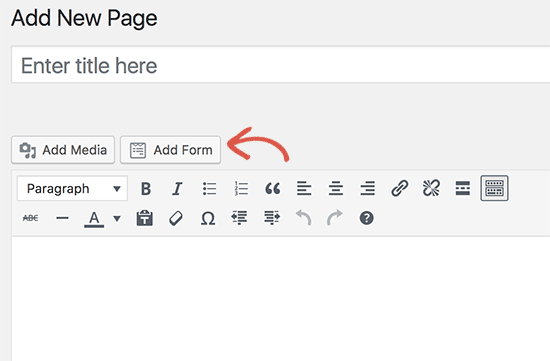This screenshot has height=361, width=550.
Task: Click inside the page content editor area
Action: point(281,299)
